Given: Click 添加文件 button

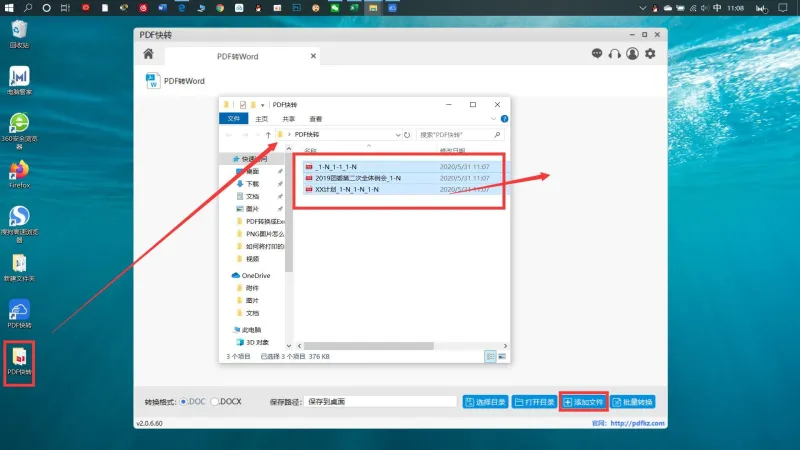Looking at the screenshot, I should pyautogui.click(x=583, y=402).
